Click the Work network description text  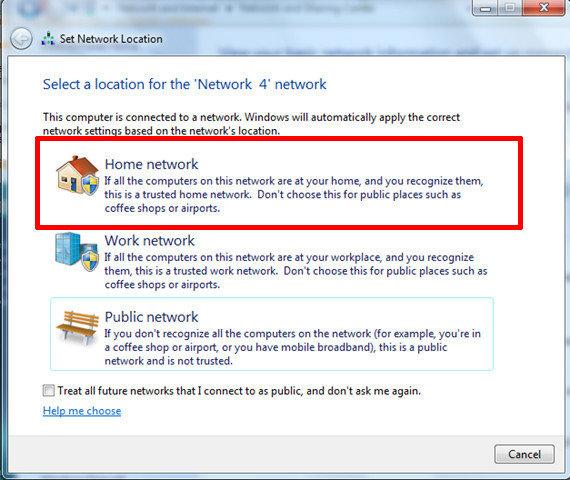point(296,271)
